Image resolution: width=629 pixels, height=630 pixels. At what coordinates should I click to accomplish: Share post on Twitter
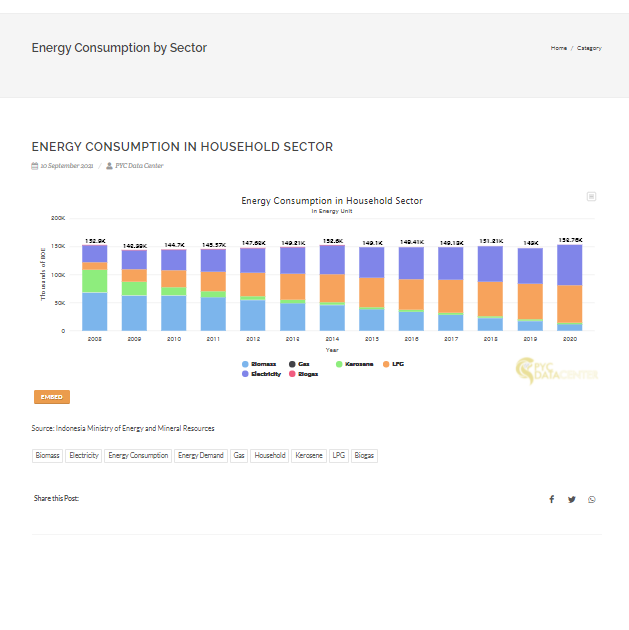572,499
